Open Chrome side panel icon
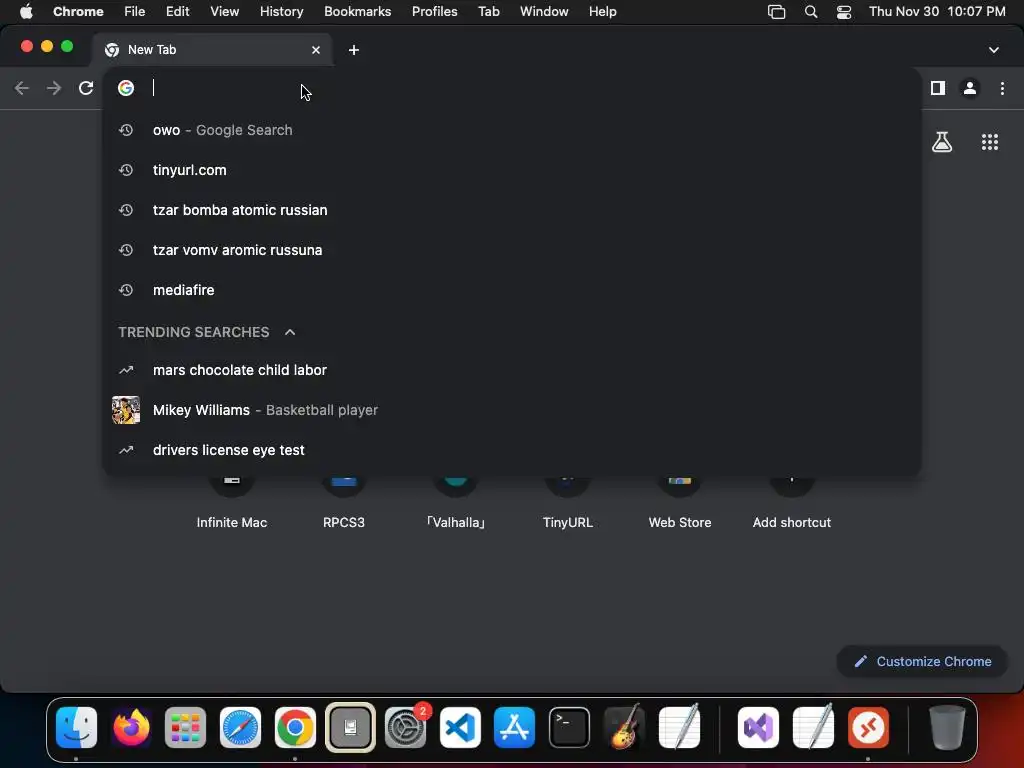Image resolution: width=1024 pixels, height=768 pixels. click(x=938, y=88)
